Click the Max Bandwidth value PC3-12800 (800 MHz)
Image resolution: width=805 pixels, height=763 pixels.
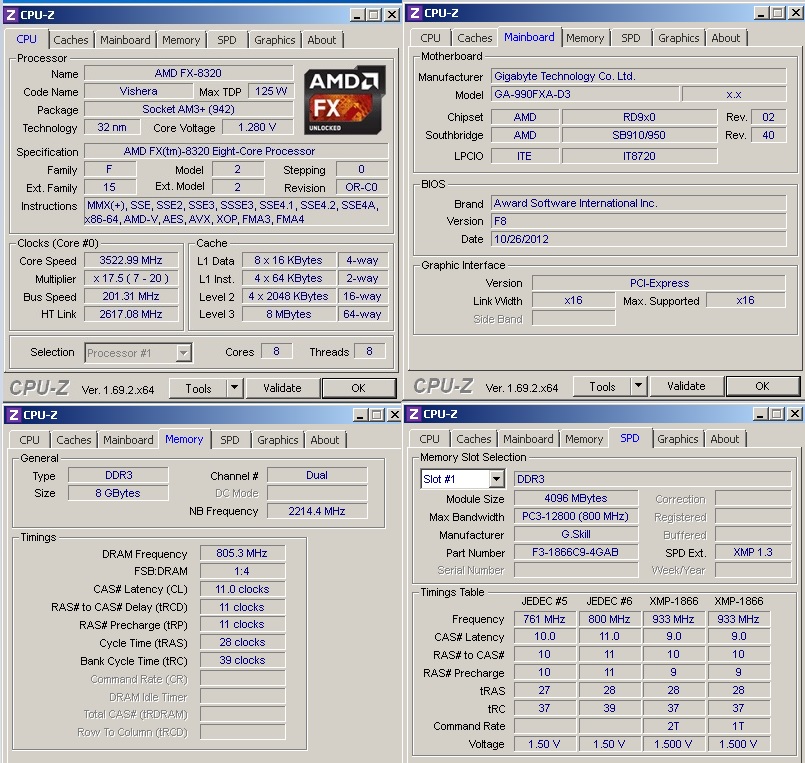[576, 516]
